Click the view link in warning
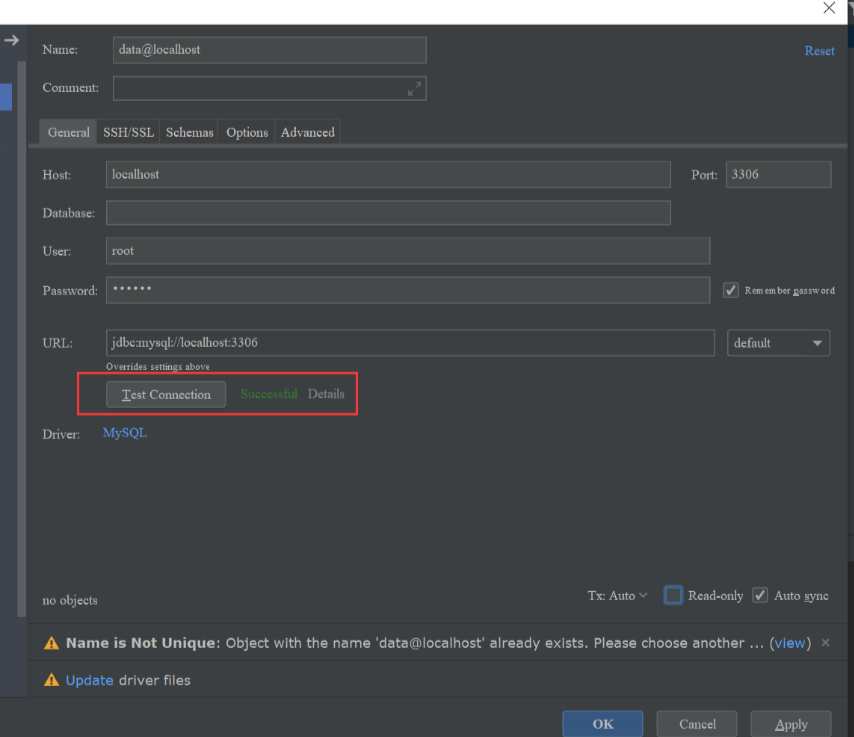 tap(790, 643)
